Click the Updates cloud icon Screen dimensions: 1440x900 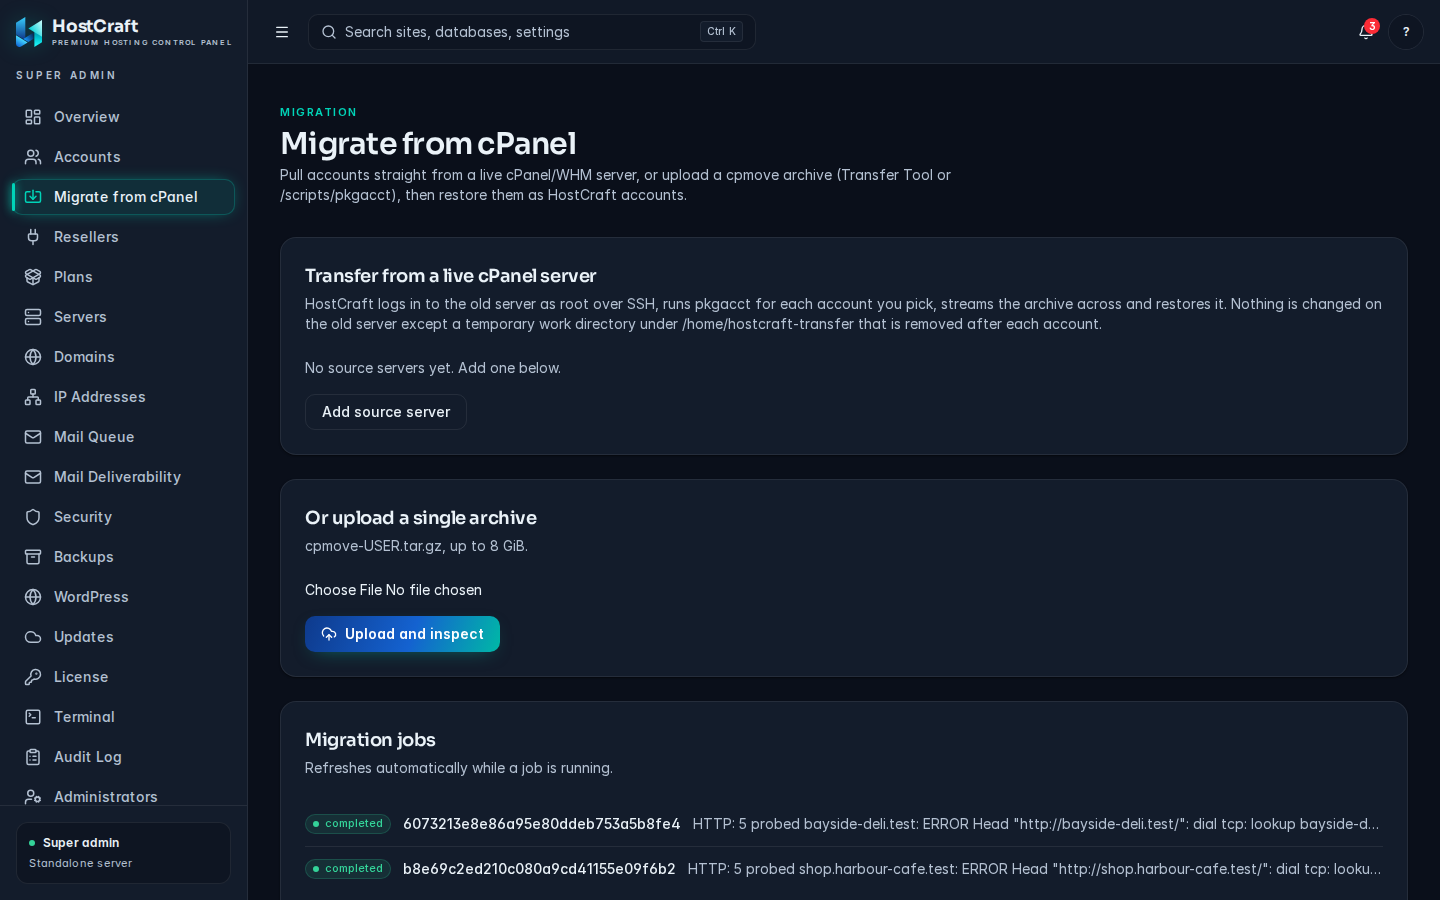33,637
